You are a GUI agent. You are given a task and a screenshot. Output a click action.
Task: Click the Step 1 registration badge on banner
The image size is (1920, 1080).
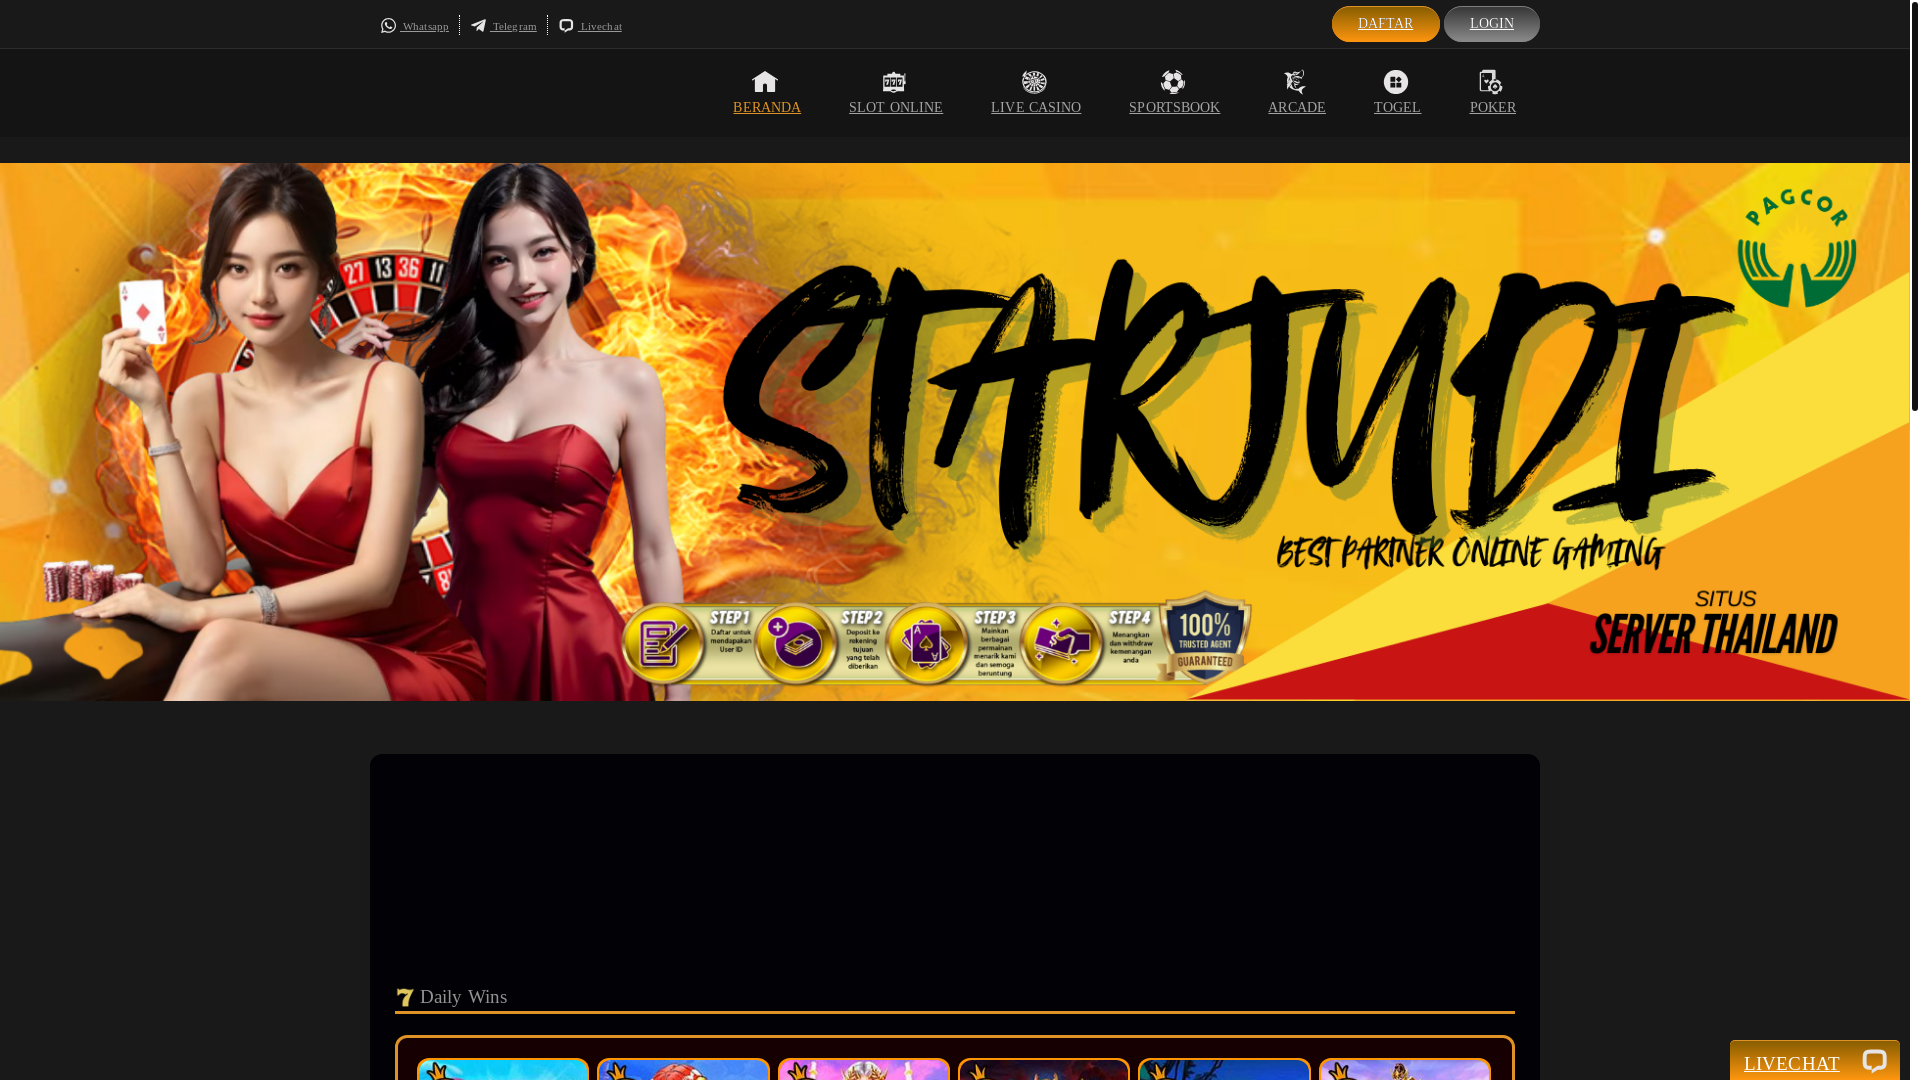pos(664,645)
